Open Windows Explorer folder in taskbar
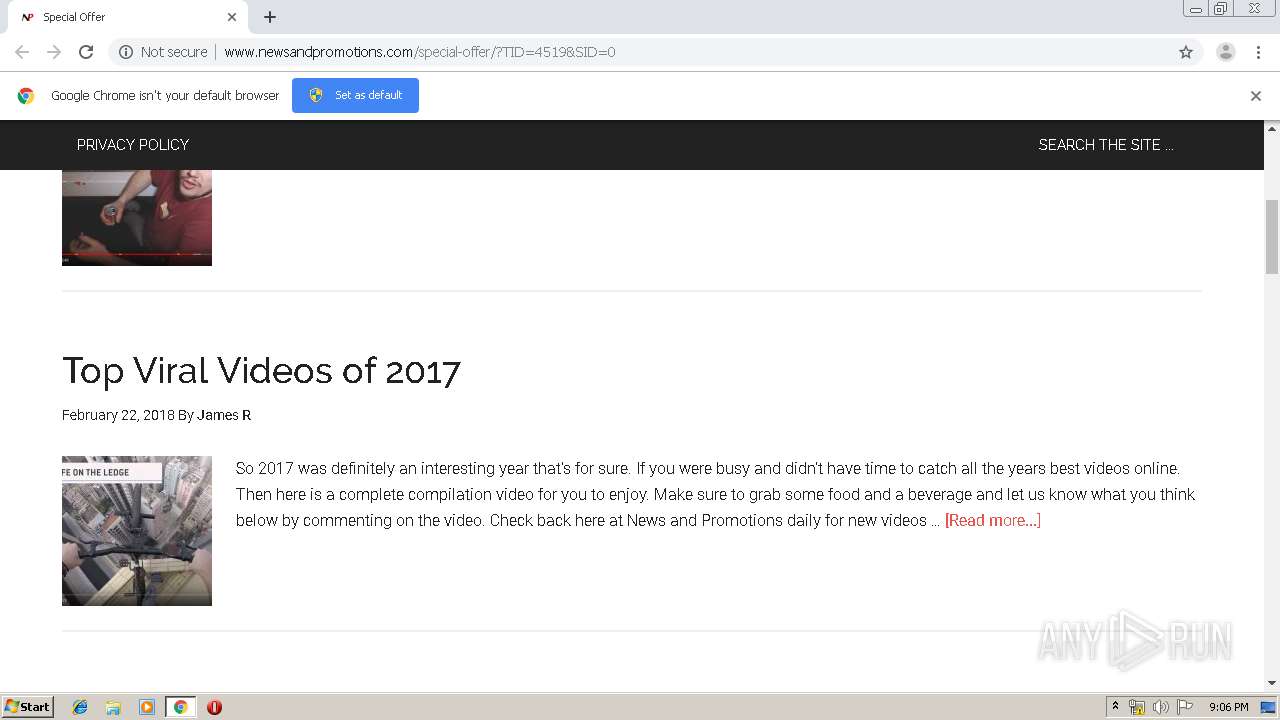 click(x=113, y=707)
